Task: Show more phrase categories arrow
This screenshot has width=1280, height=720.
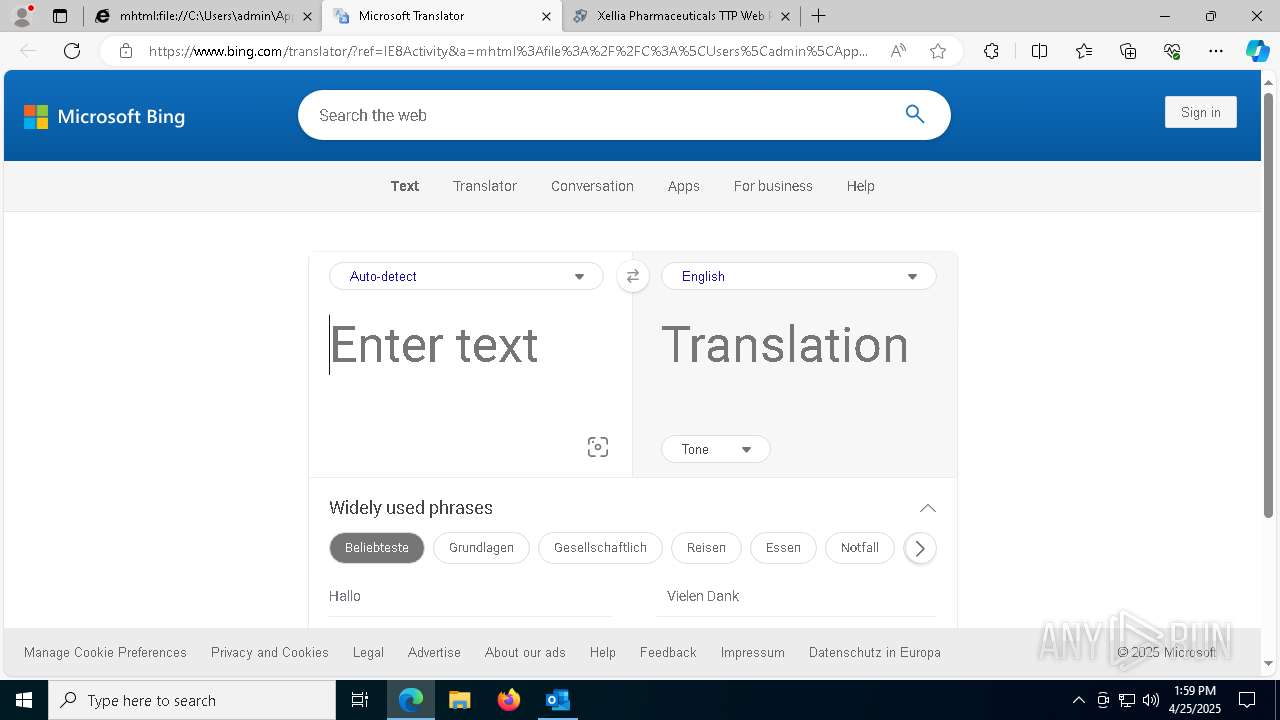Action: click(920, 548)
